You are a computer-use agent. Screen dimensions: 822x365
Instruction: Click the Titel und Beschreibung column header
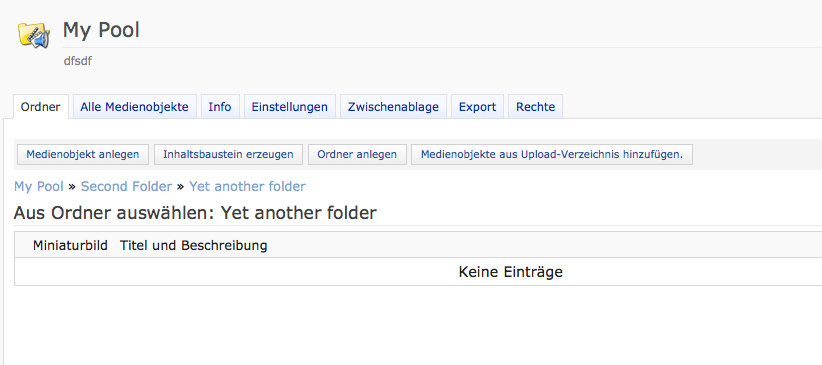[x=193, y=245]
